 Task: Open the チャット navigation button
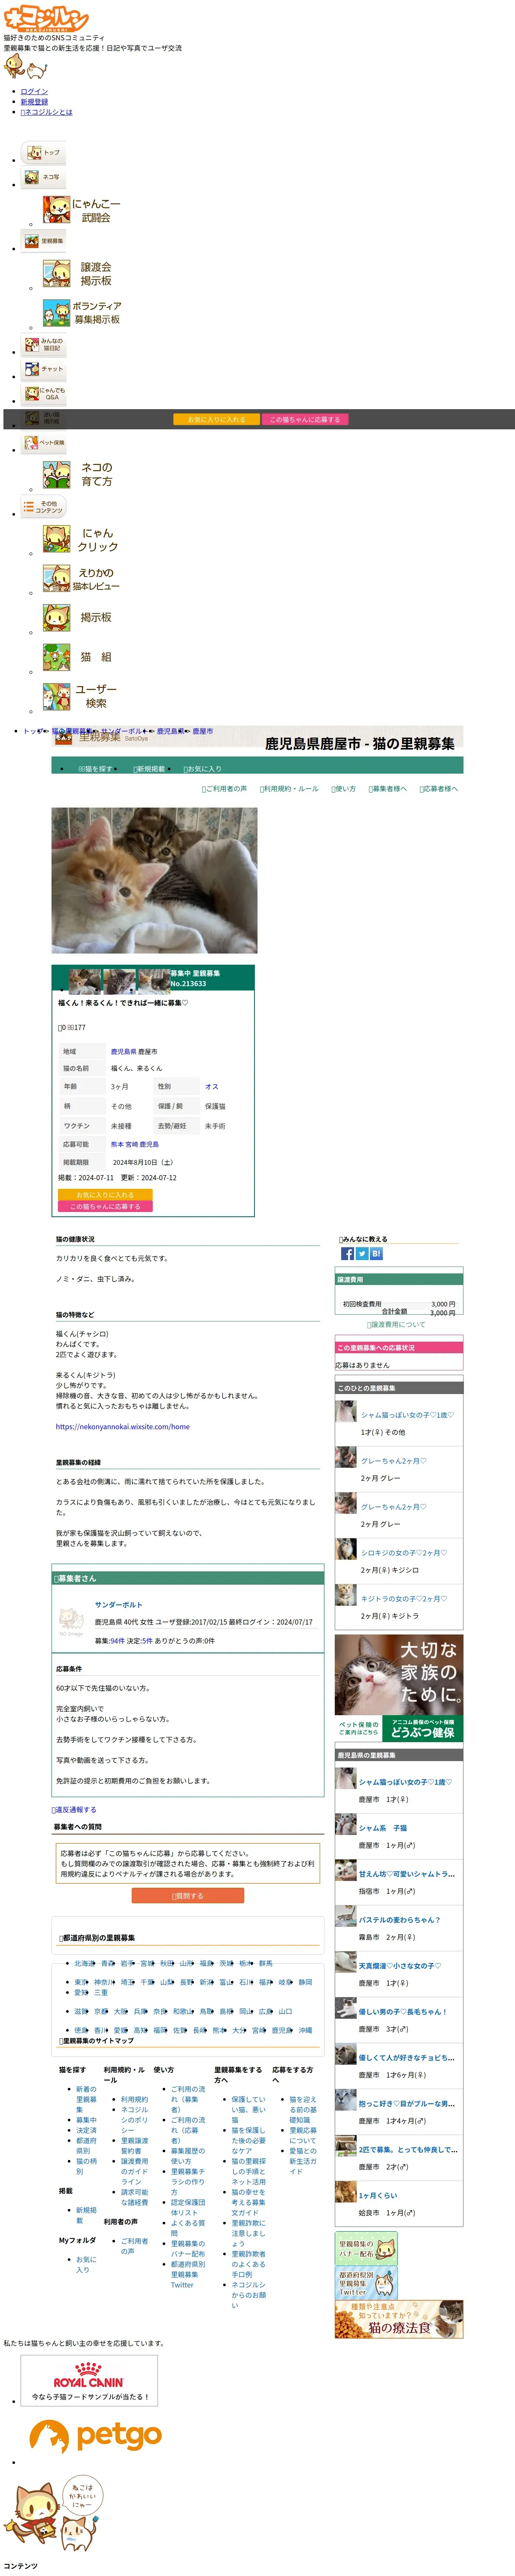[43, 369]
